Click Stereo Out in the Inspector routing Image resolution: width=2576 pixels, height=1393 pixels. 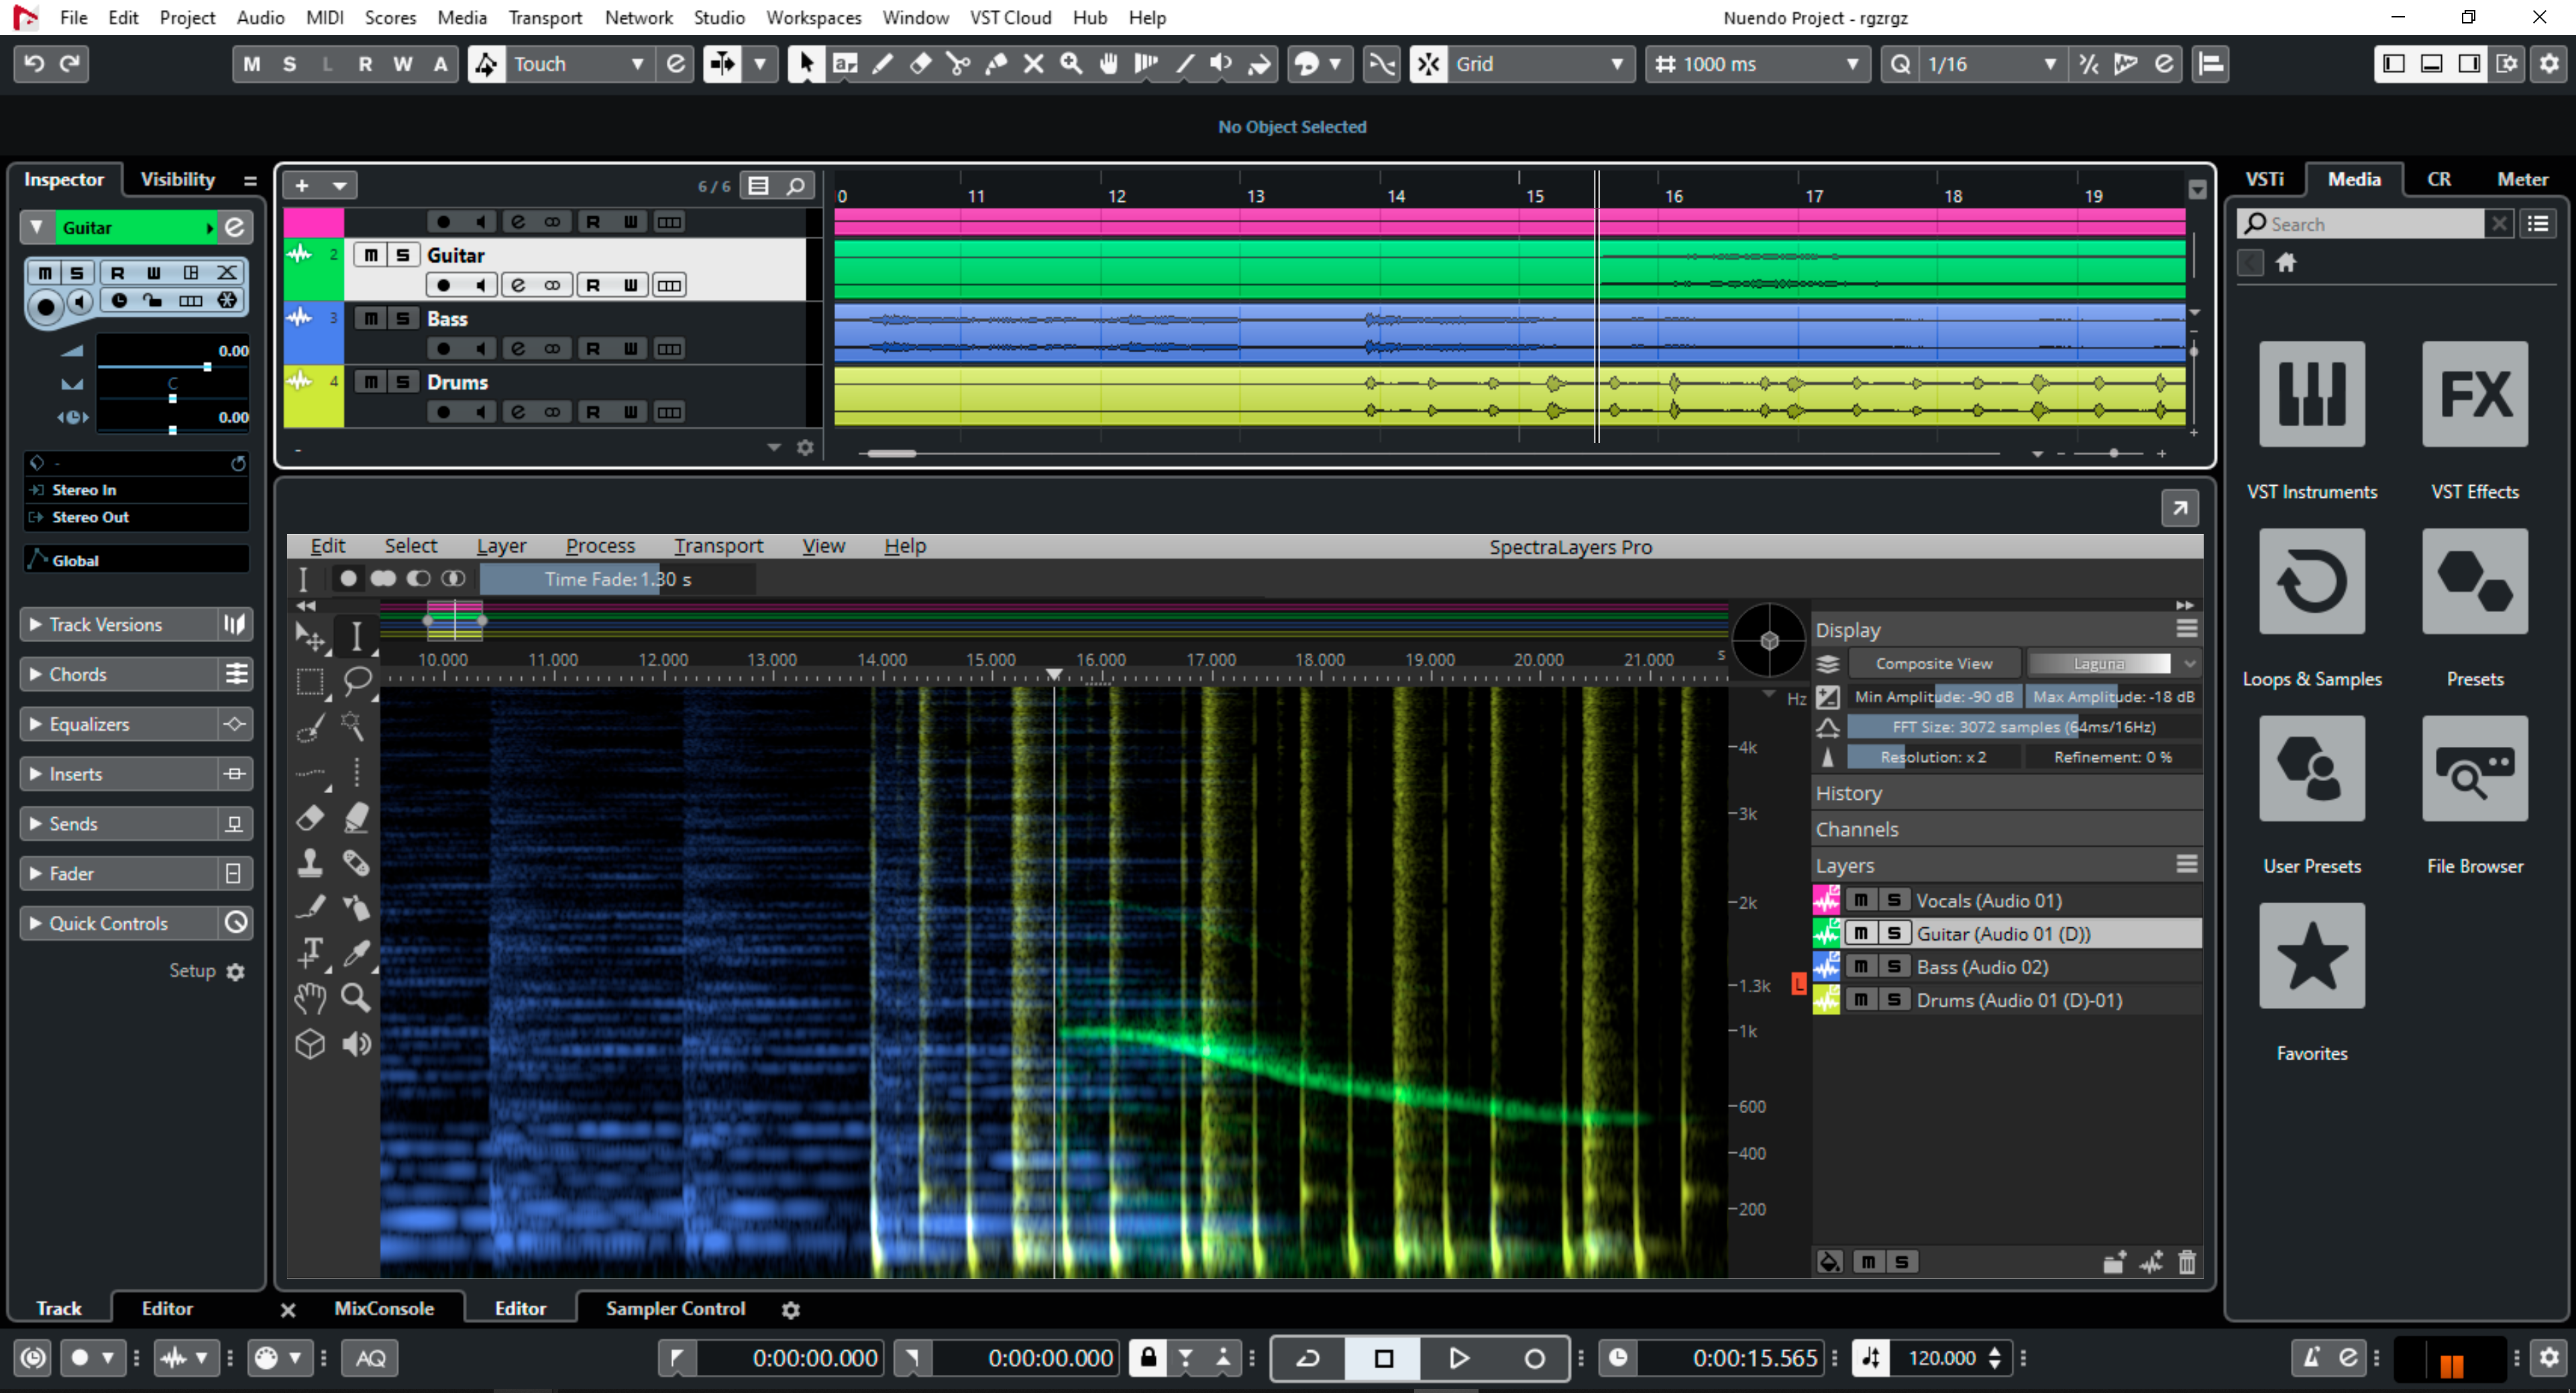[x=90, y=517]
